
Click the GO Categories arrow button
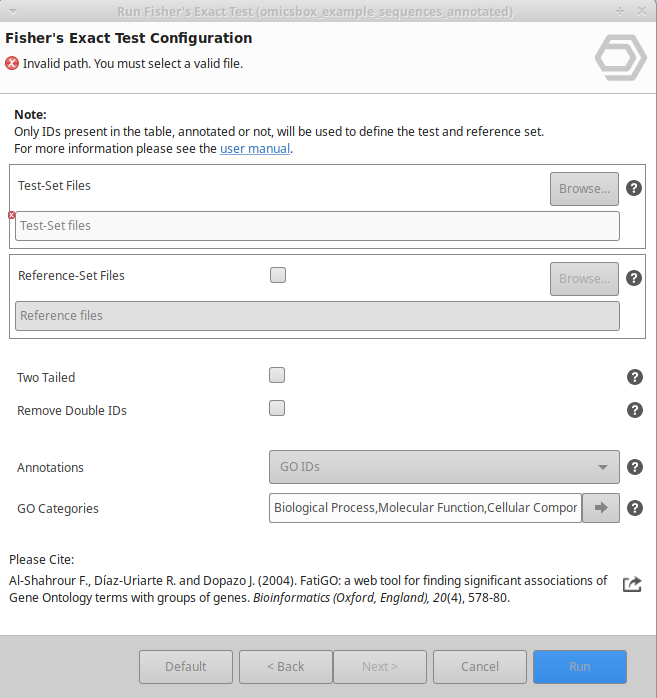click(x=601, y=508)
